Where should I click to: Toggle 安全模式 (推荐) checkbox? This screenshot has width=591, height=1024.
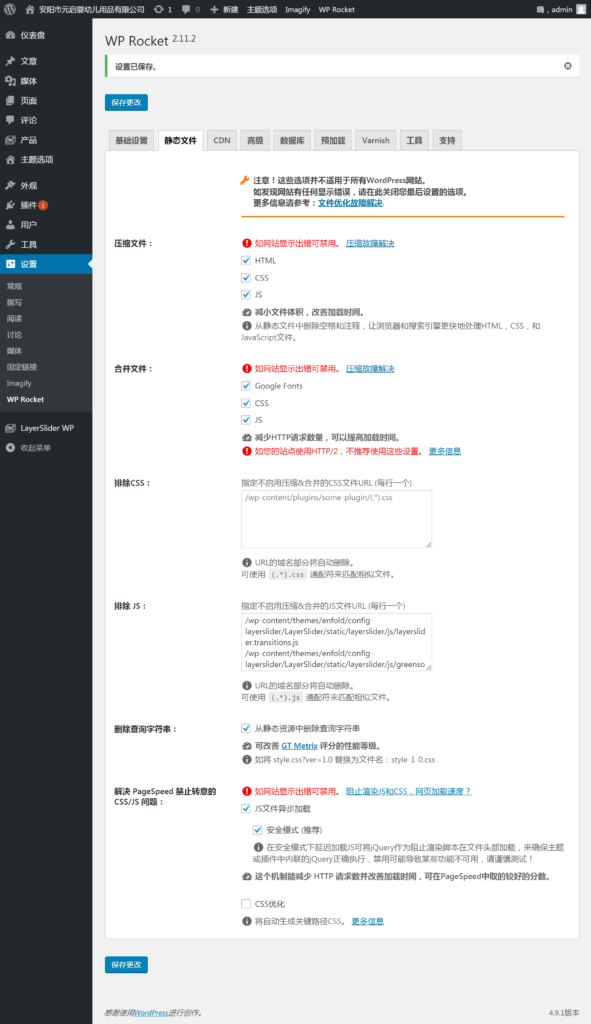(x=257, y=830)
